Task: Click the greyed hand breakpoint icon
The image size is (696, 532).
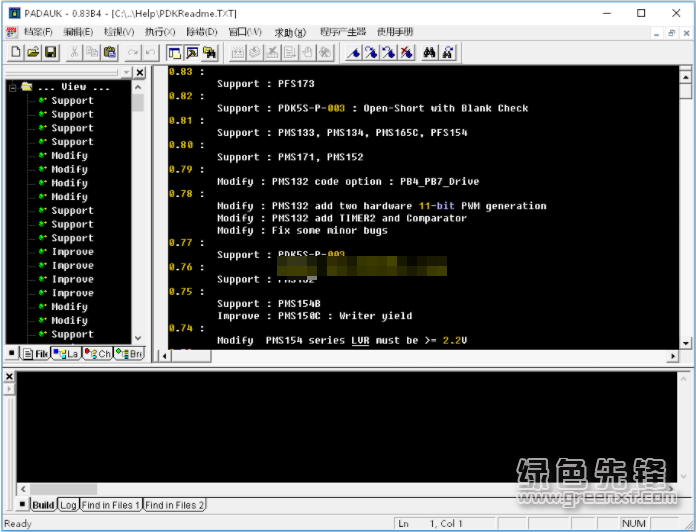Action: pyautogui.click(x=307, y=52)
